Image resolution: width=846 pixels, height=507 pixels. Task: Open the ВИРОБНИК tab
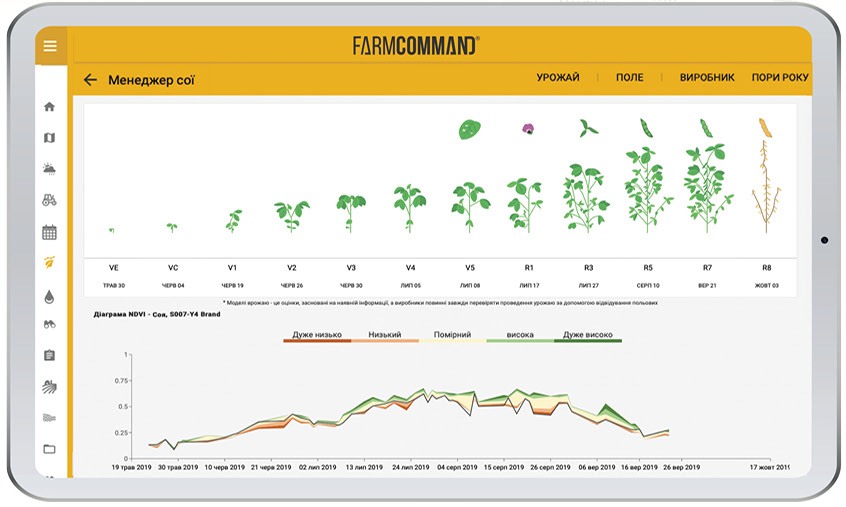click(x=707, y=78)
